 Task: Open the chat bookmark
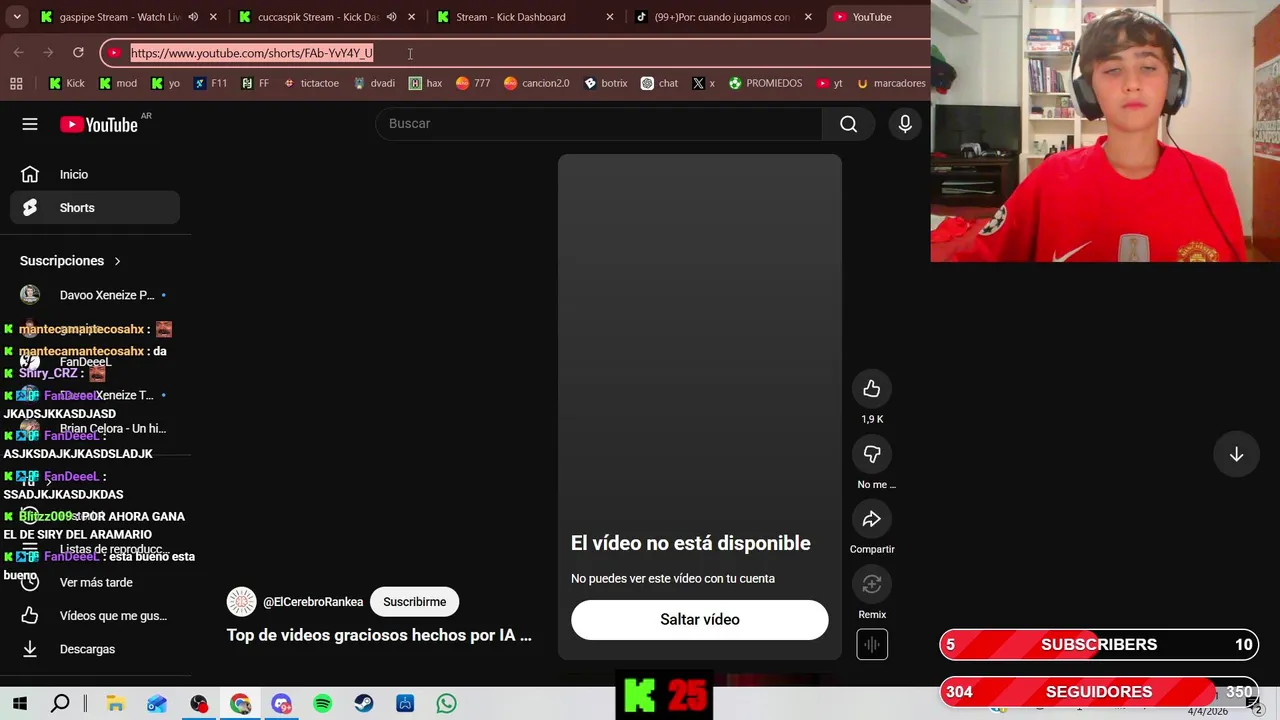pos(660,83)
